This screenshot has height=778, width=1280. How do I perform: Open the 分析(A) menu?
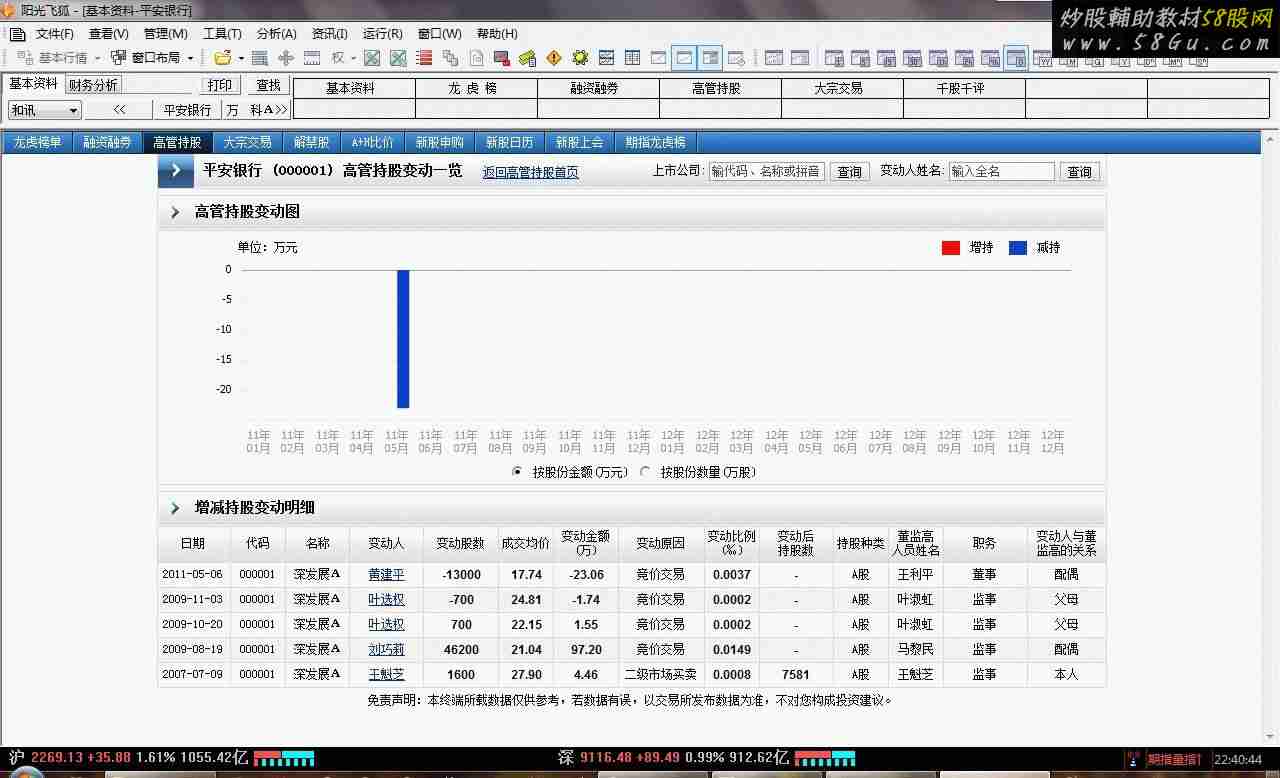coord(276,34)
